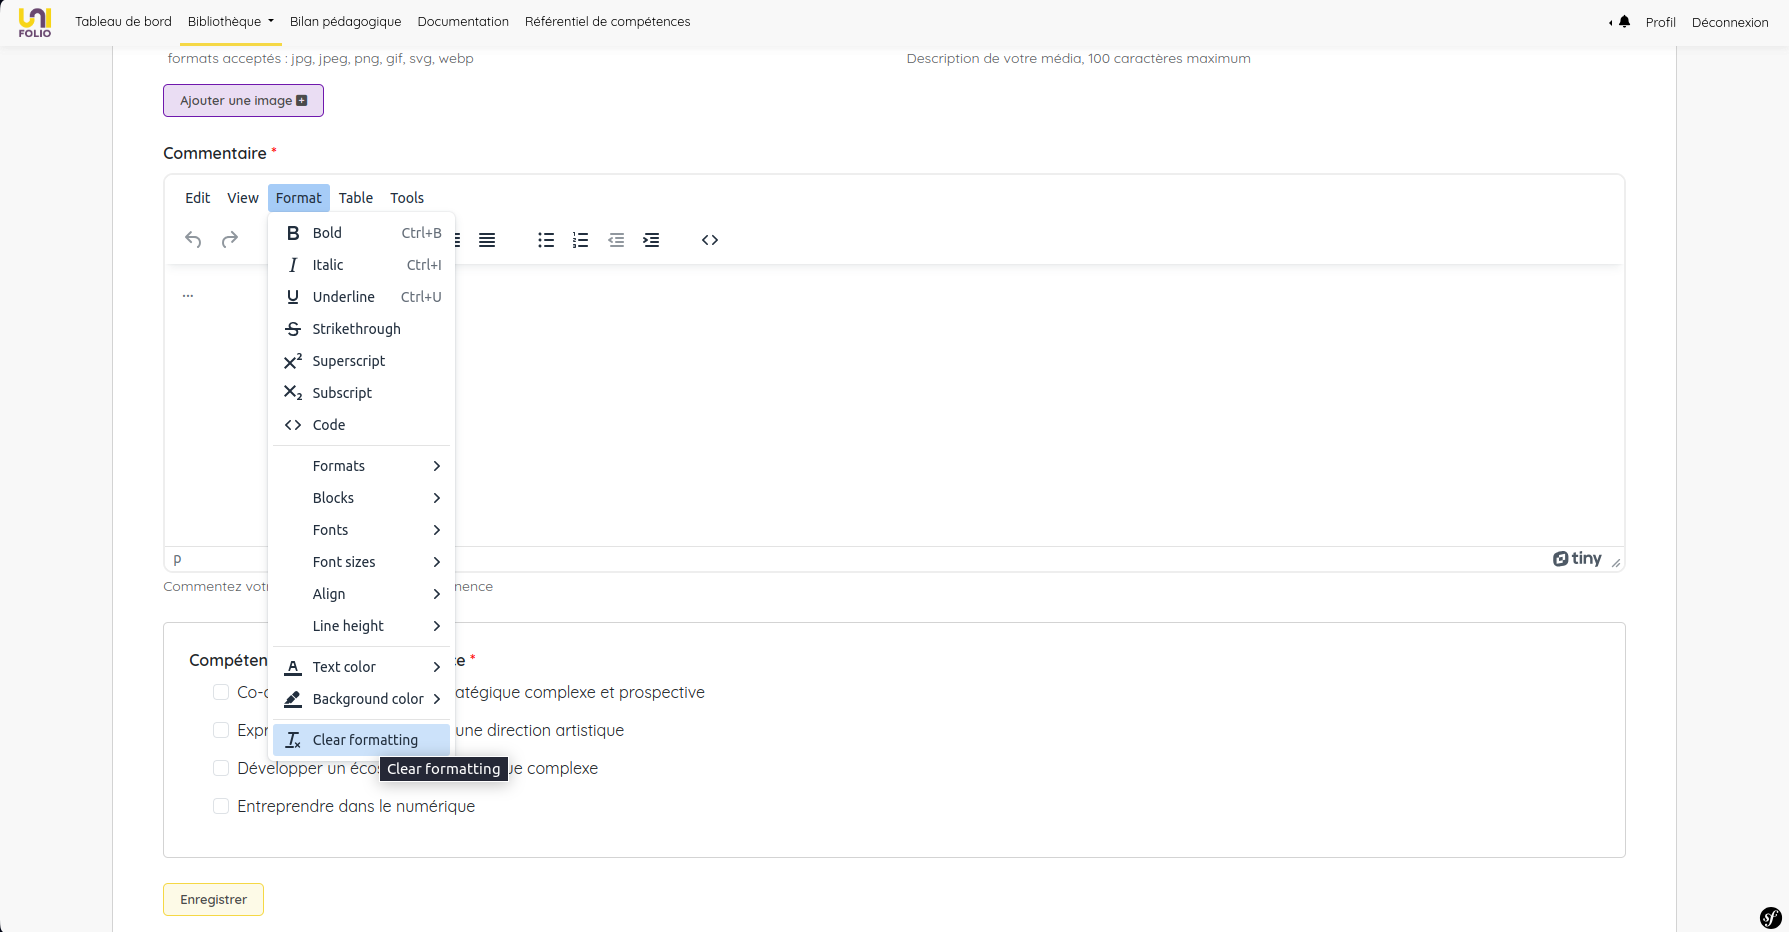Tick the checkbox ending 'complexe et prospective'

(221, 692)
